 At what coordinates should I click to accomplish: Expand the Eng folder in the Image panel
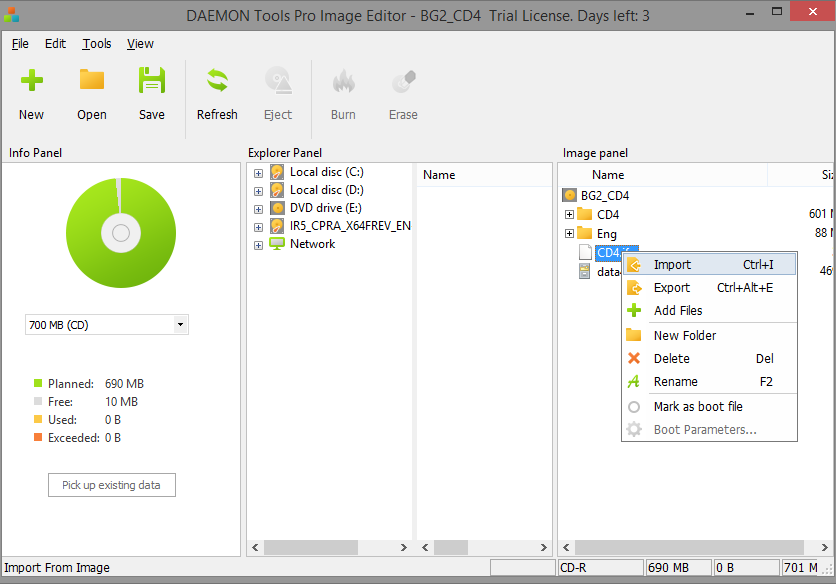click(x=569, y=234)
